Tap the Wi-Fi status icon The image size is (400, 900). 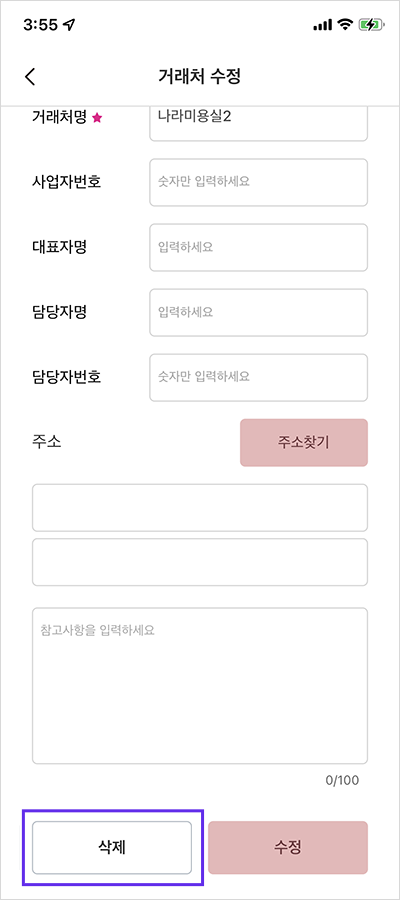pyautogui.click(x=345, y=25)
